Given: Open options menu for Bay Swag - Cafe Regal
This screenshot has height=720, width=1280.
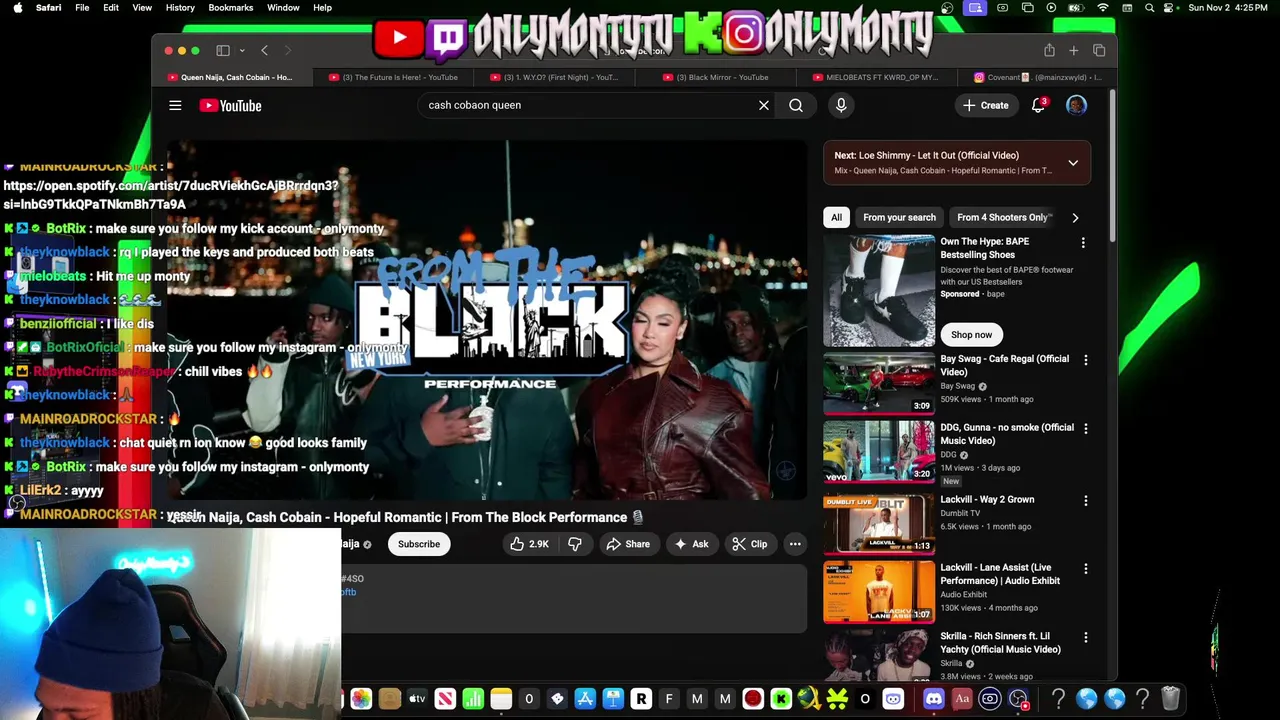Looking at the screenshot, I should pos(1085,360).
